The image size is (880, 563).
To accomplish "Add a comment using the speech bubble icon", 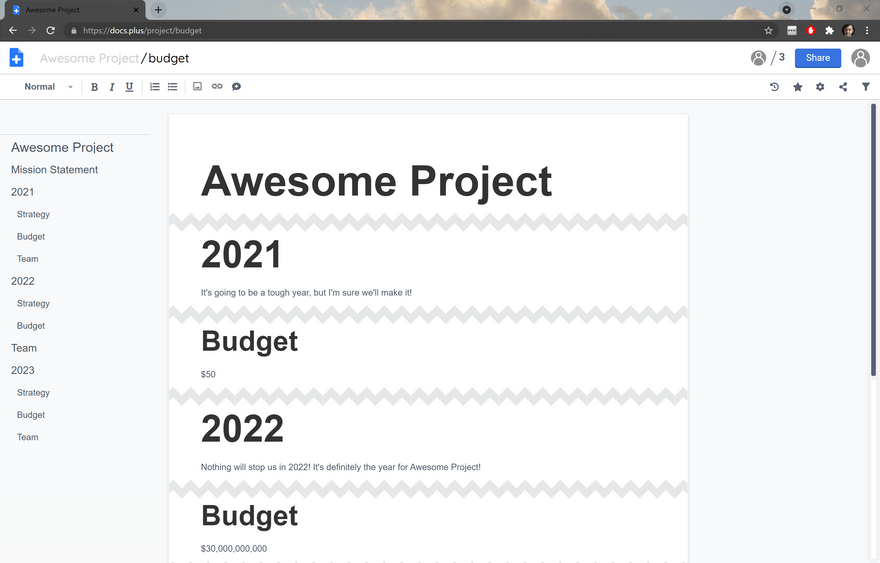I will click(x=237, y=87).
